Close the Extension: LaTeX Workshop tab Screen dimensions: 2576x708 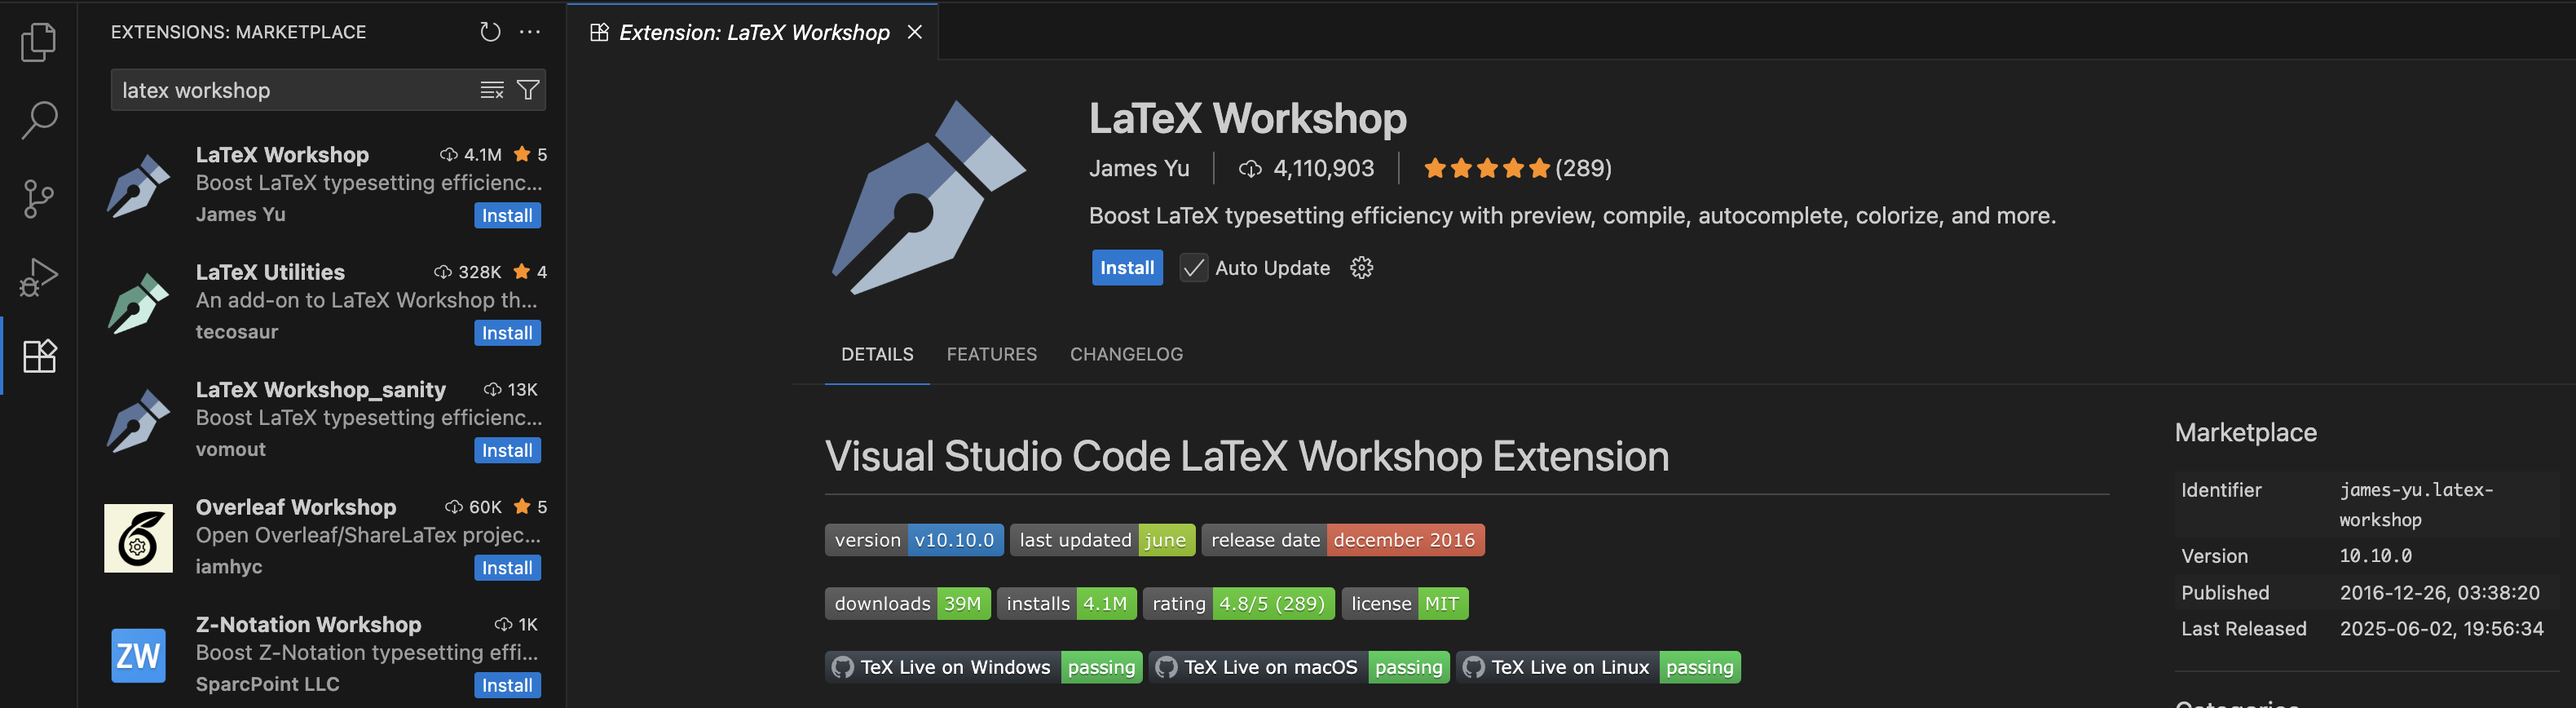pyautogui.click(x=914, y=32)
